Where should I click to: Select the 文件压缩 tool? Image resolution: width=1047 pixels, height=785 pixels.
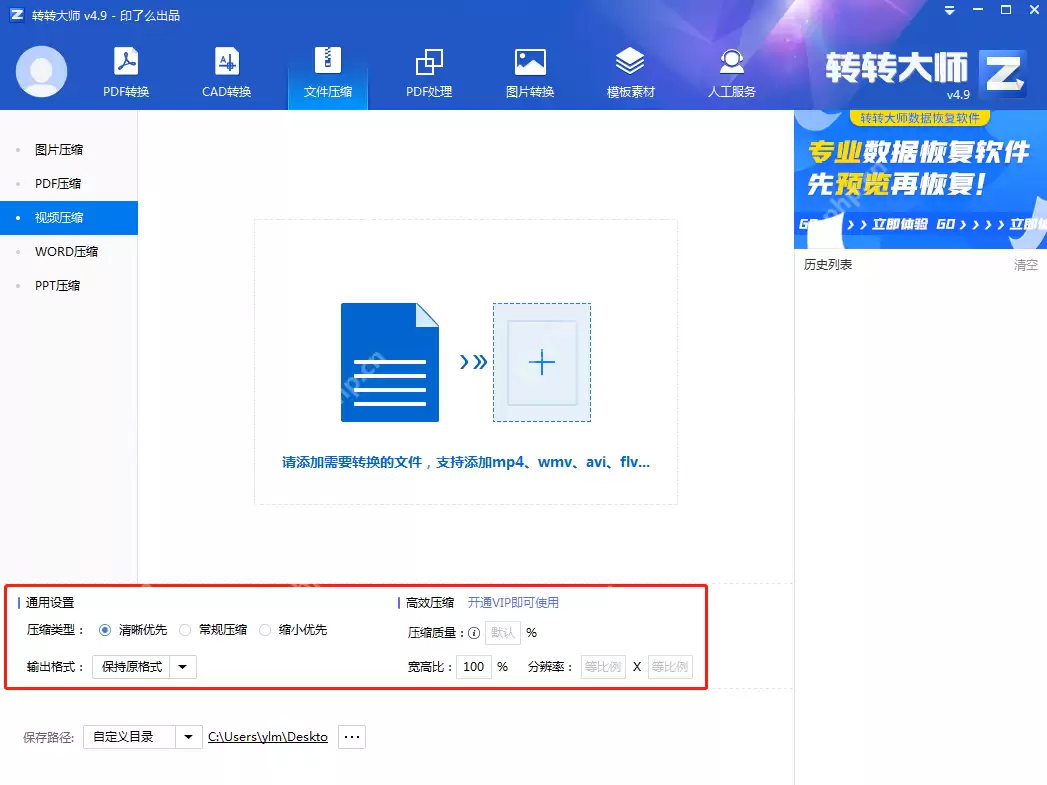(328, 70)
